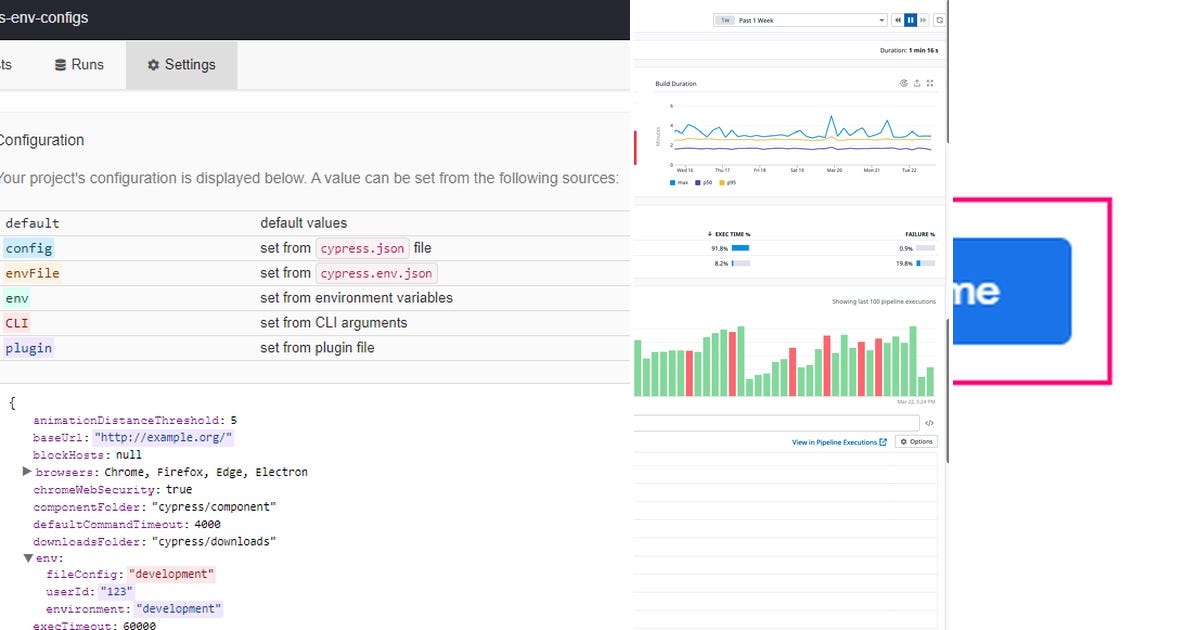Screen dimensions: 1200x630
Task: Toggle the p50 series legend
Action: tap(702, 183)
